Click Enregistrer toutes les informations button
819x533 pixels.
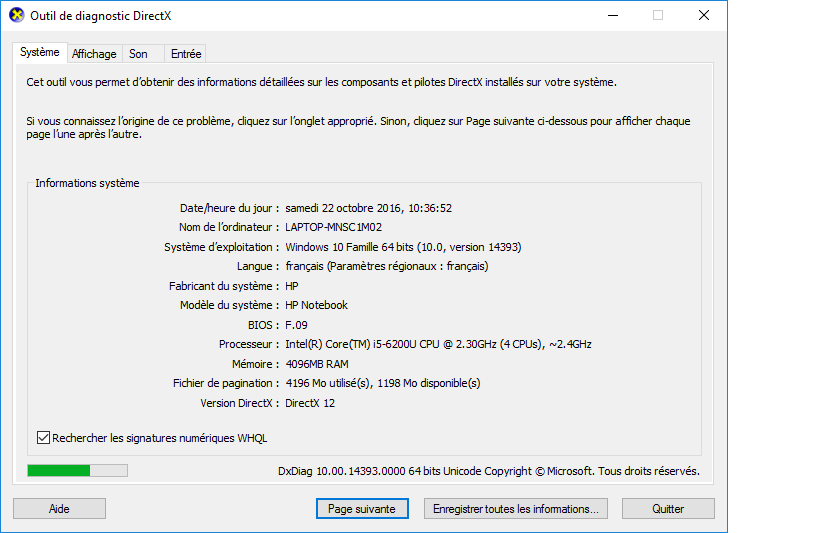[516, 508]
